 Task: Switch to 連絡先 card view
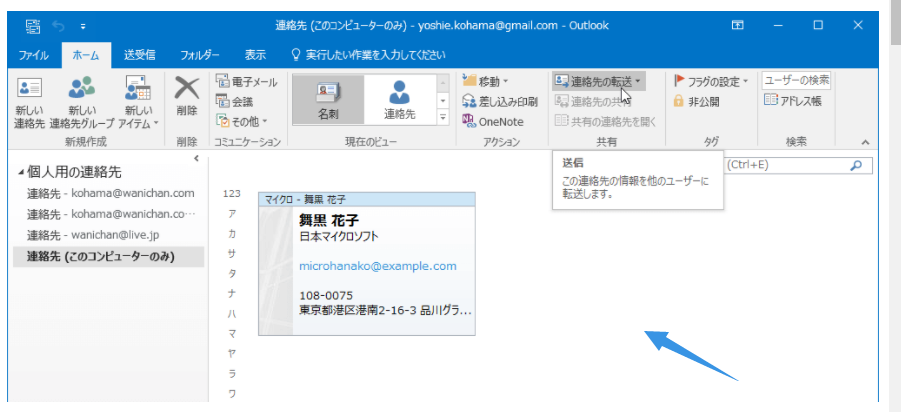coord(399,100)
